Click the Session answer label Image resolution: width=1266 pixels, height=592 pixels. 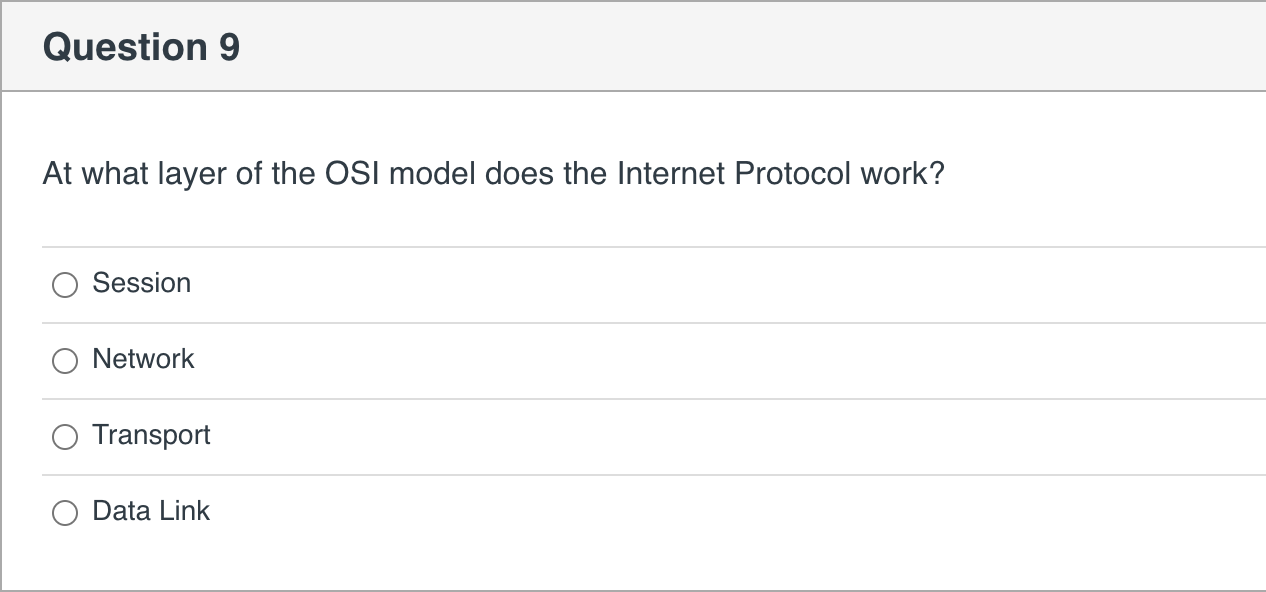tap(141, 283)
